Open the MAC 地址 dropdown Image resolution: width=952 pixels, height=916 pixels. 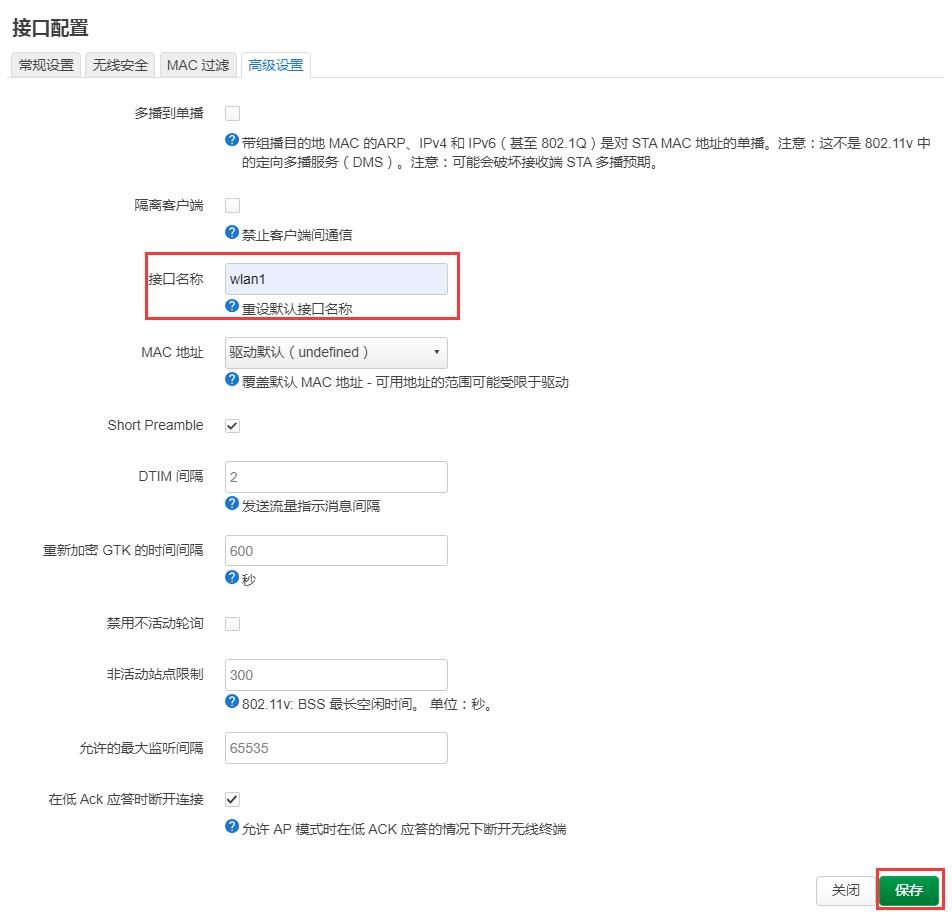[336, 353]
